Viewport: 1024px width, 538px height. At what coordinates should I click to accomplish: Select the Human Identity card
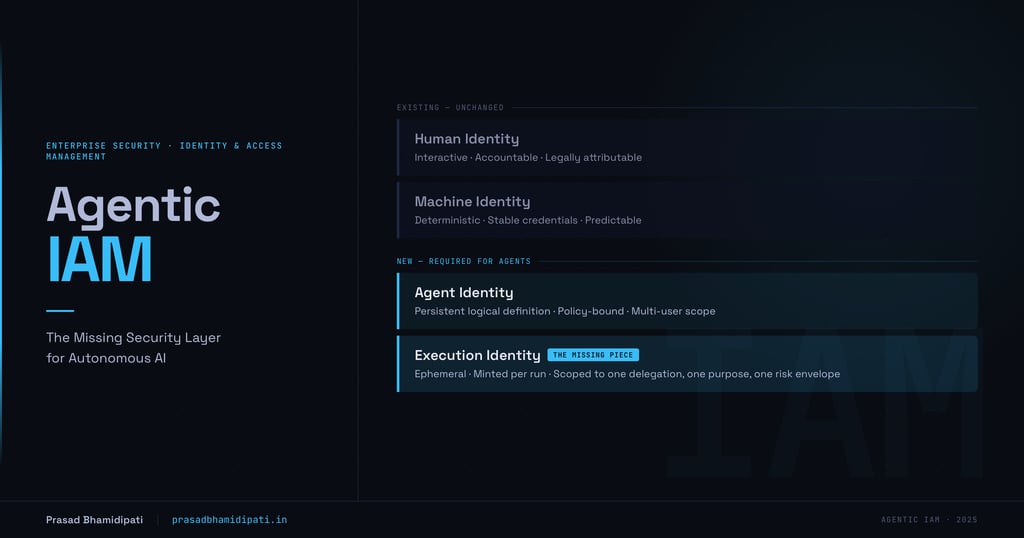[x=687, y=147]
